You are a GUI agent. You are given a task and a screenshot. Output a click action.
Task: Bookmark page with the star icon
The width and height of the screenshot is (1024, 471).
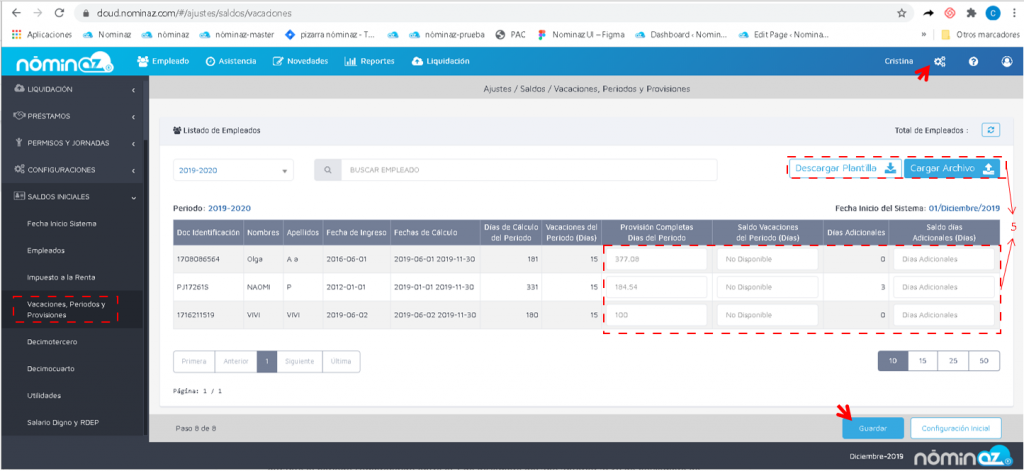coord(901,14)
